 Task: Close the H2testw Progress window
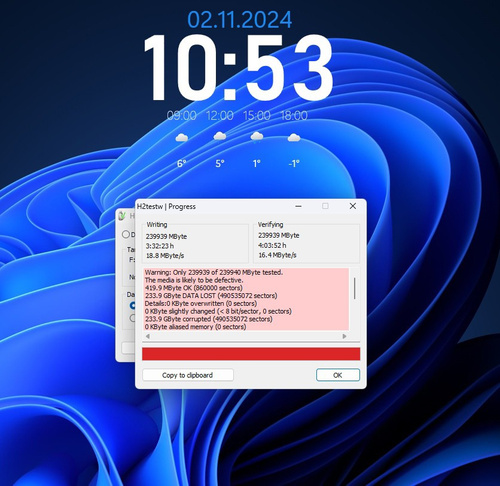(353, 206)
